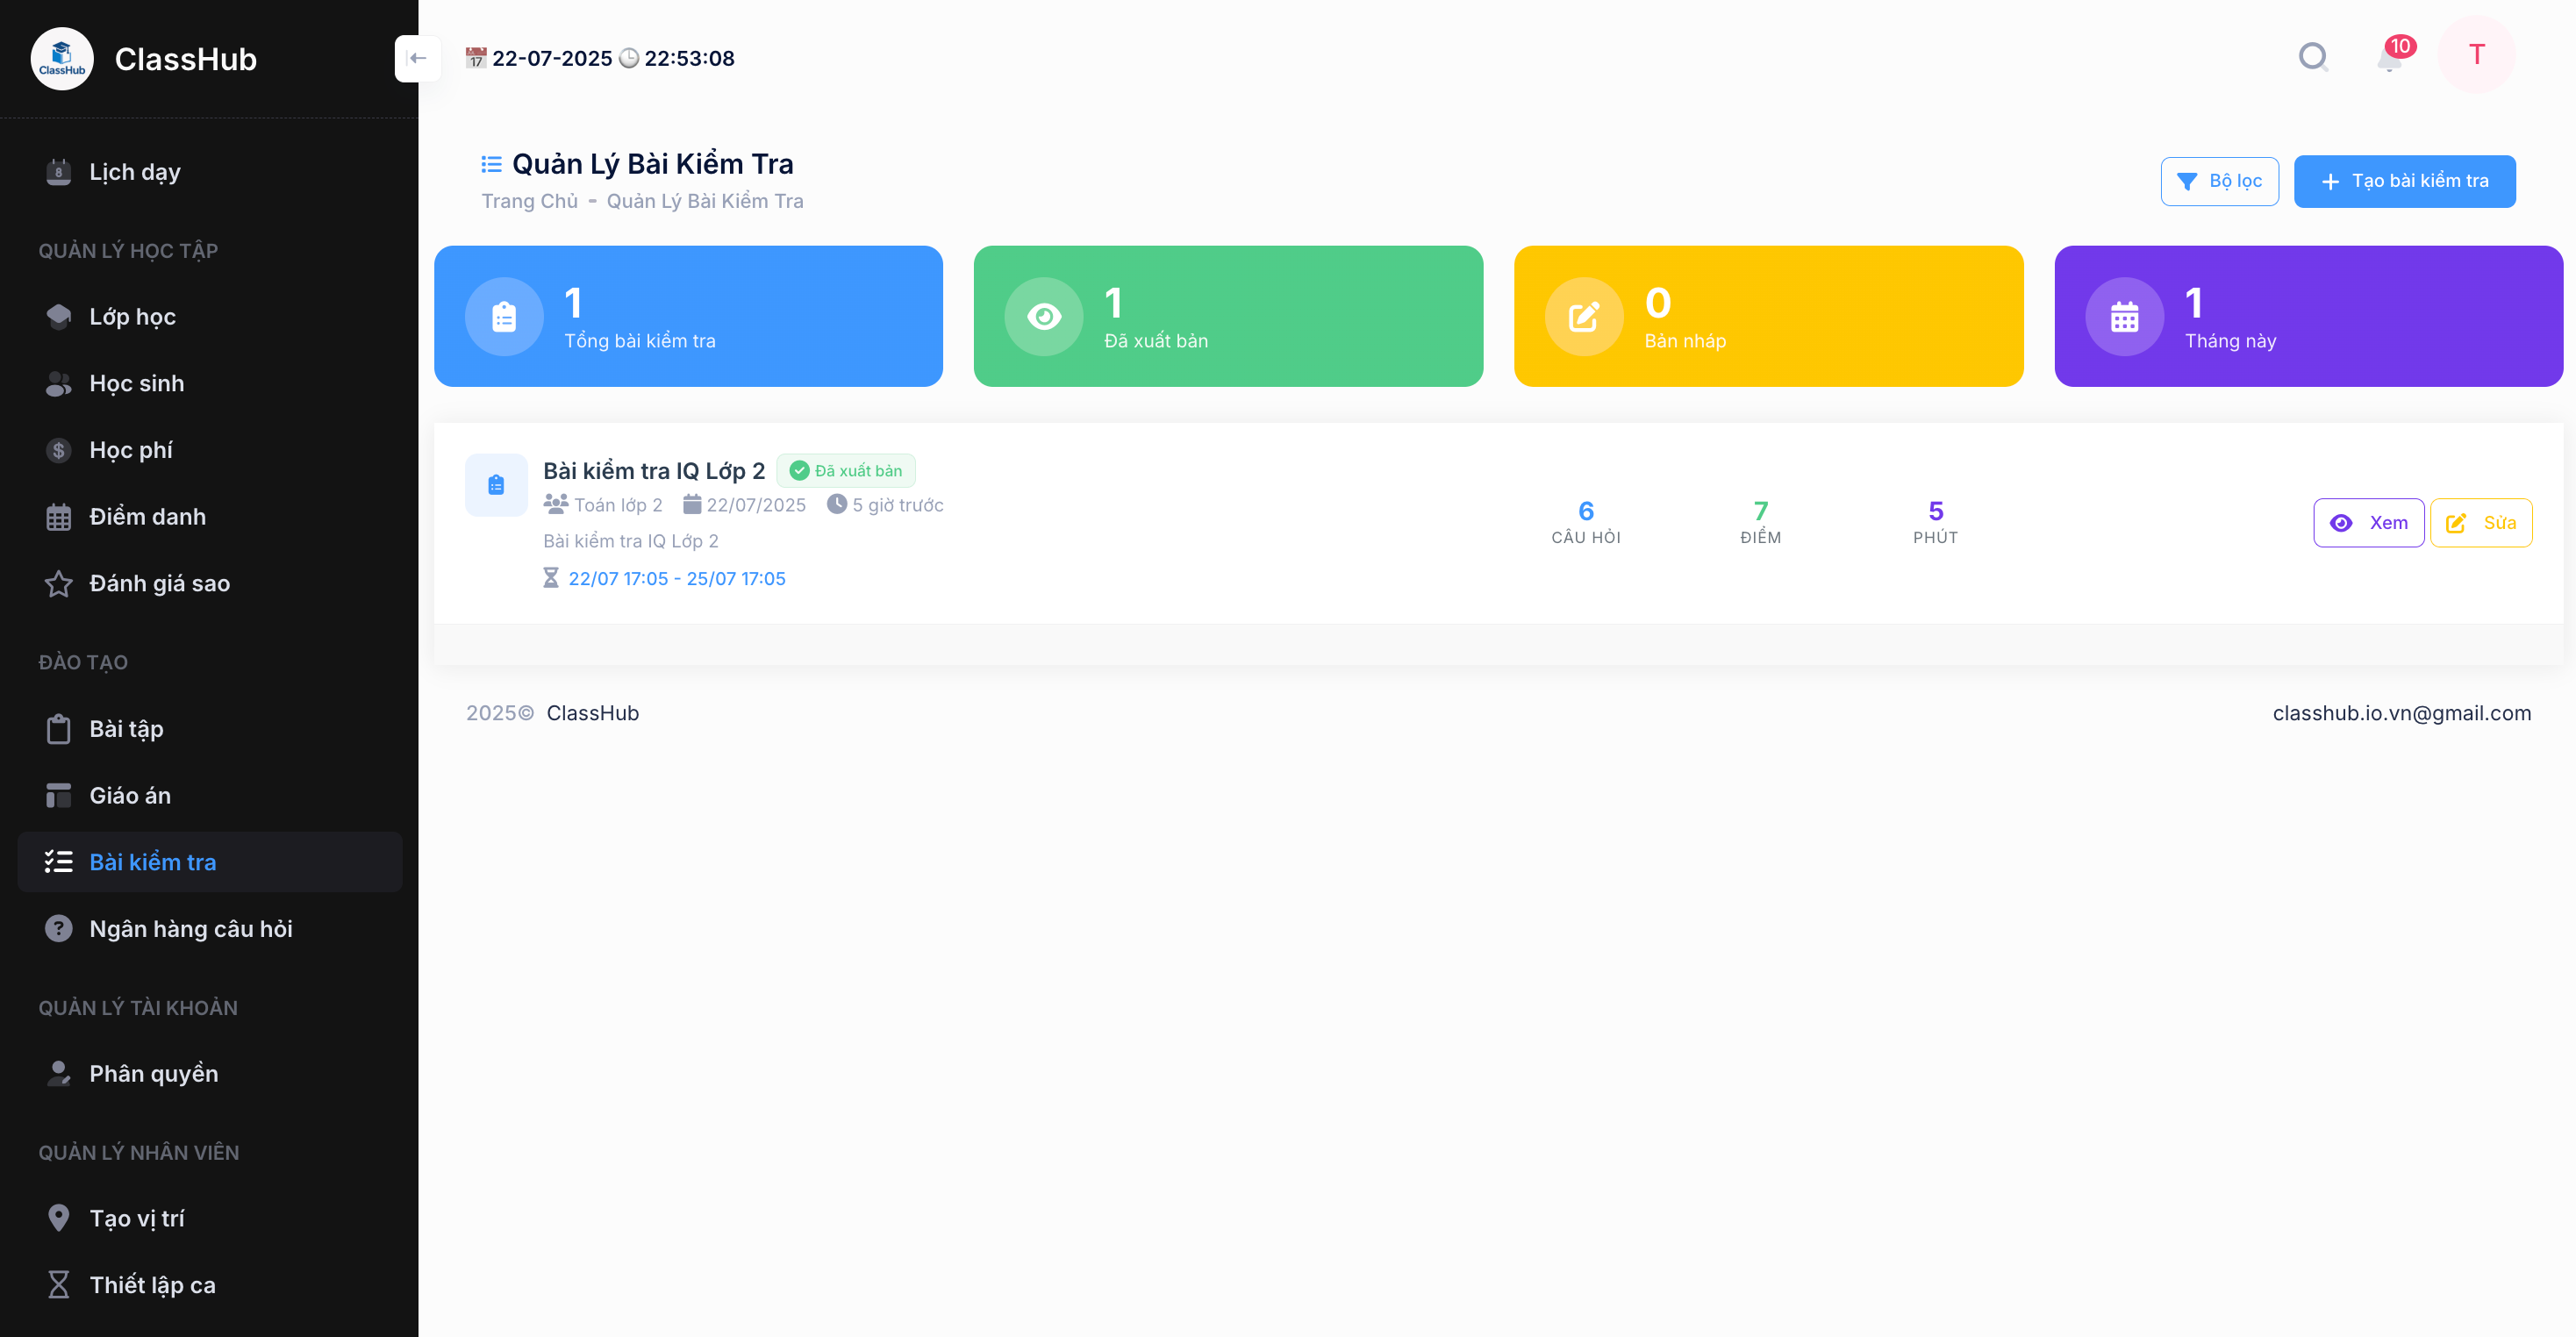Open the Bài kiểm tra IQ Lớp 2 title

[x=654, y=471]
